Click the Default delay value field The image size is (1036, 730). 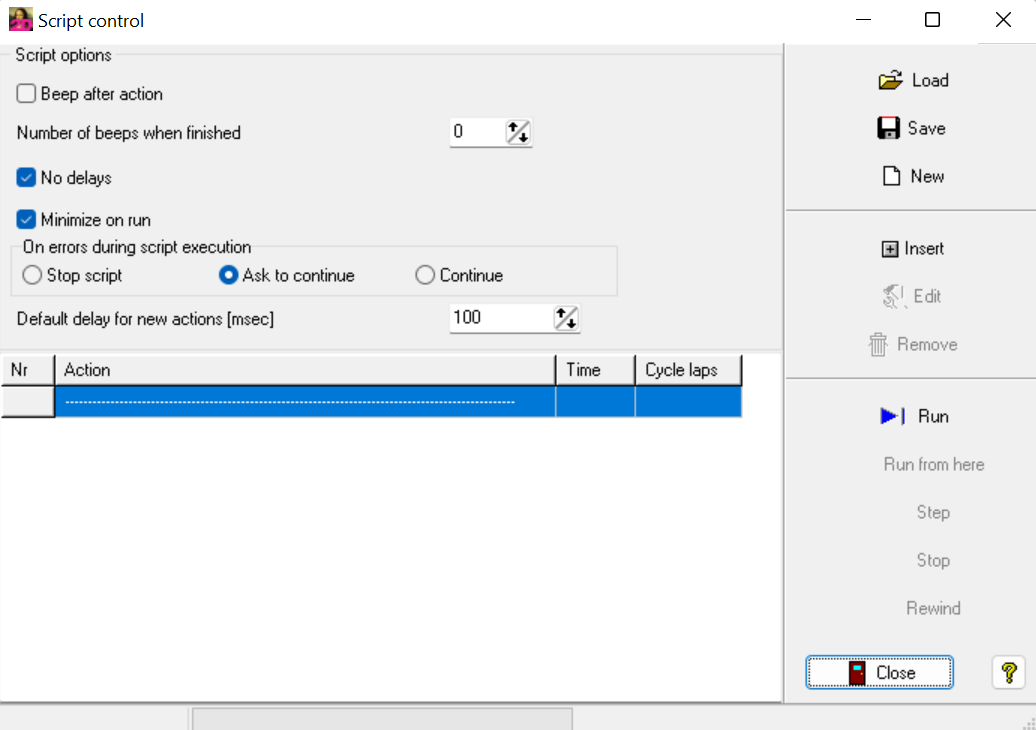(500, 318)
